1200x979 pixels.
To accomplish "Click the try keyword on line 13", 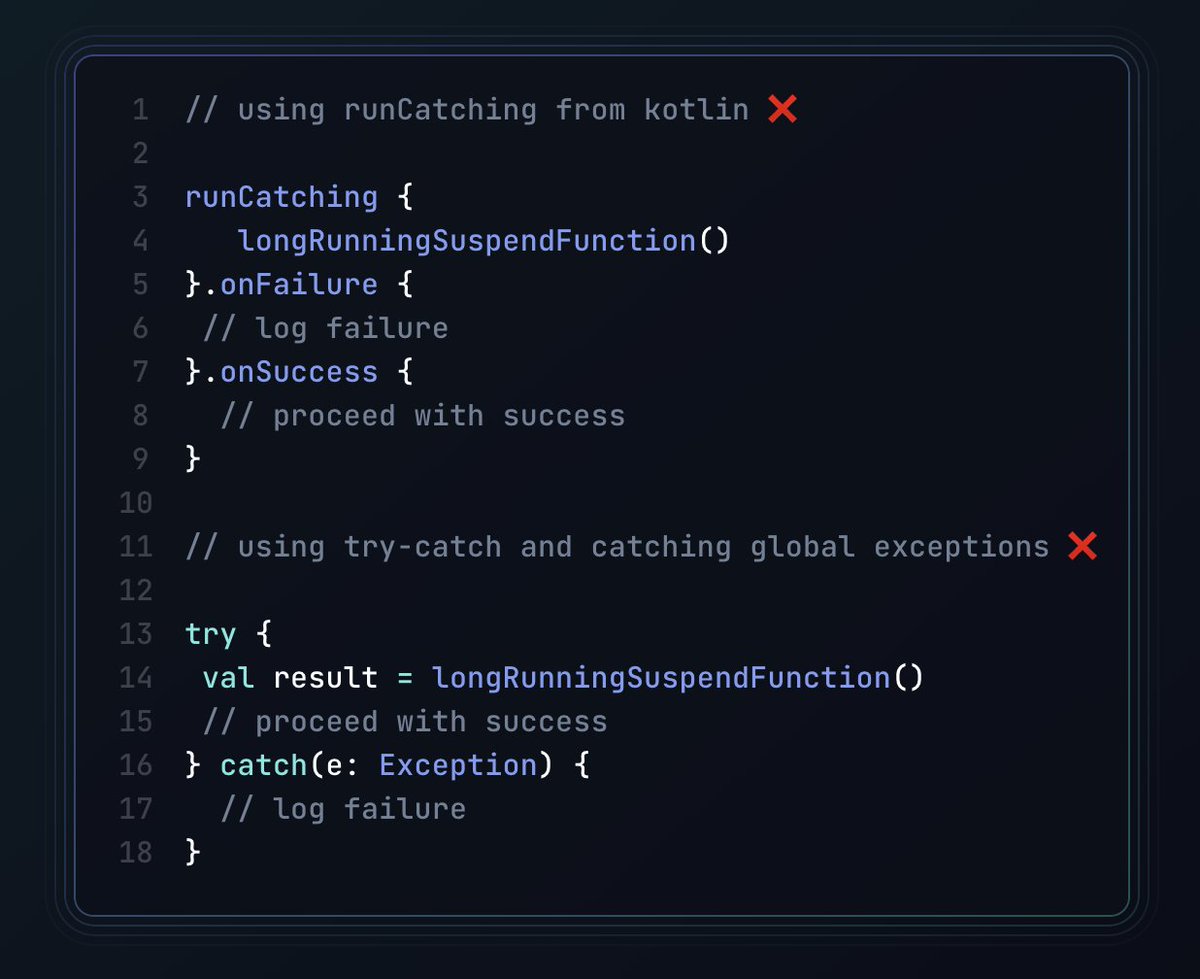I will (212, 634).
